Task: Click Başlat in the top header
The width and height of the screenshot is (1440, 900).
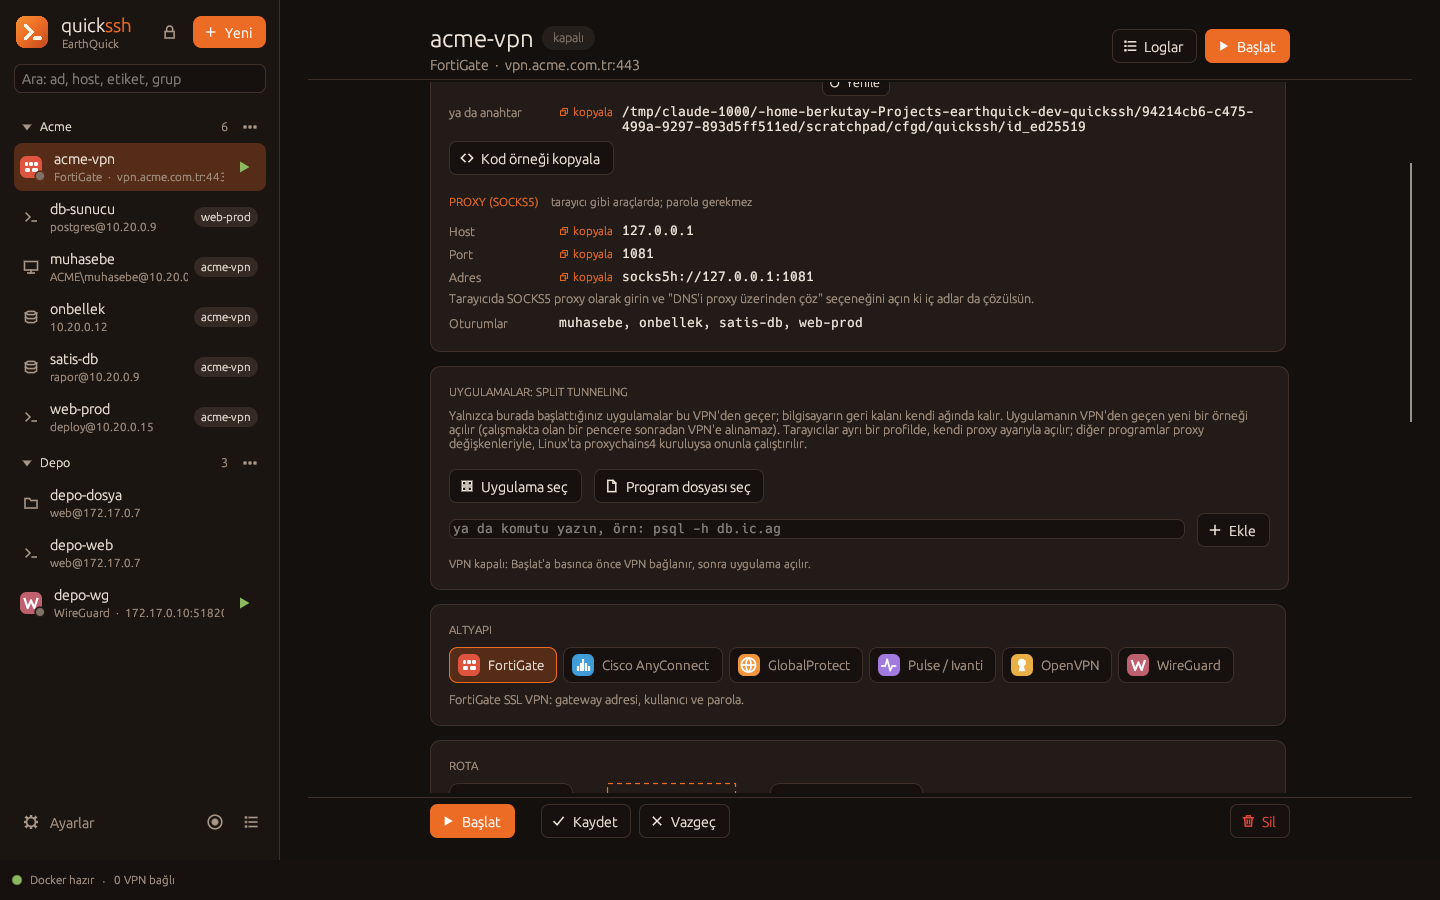Action: [x=1247, y=46]
